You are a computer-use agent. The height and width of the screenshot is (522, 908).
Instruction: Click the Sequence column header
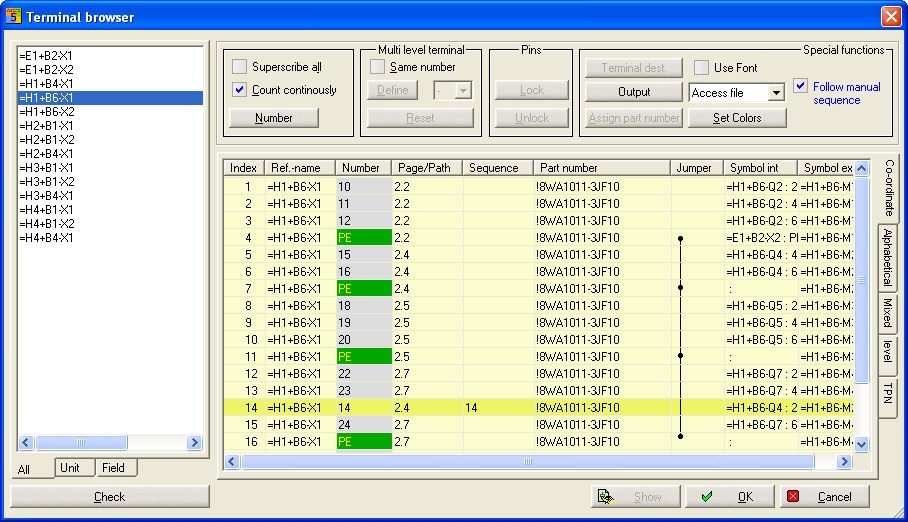click(498, 168)
